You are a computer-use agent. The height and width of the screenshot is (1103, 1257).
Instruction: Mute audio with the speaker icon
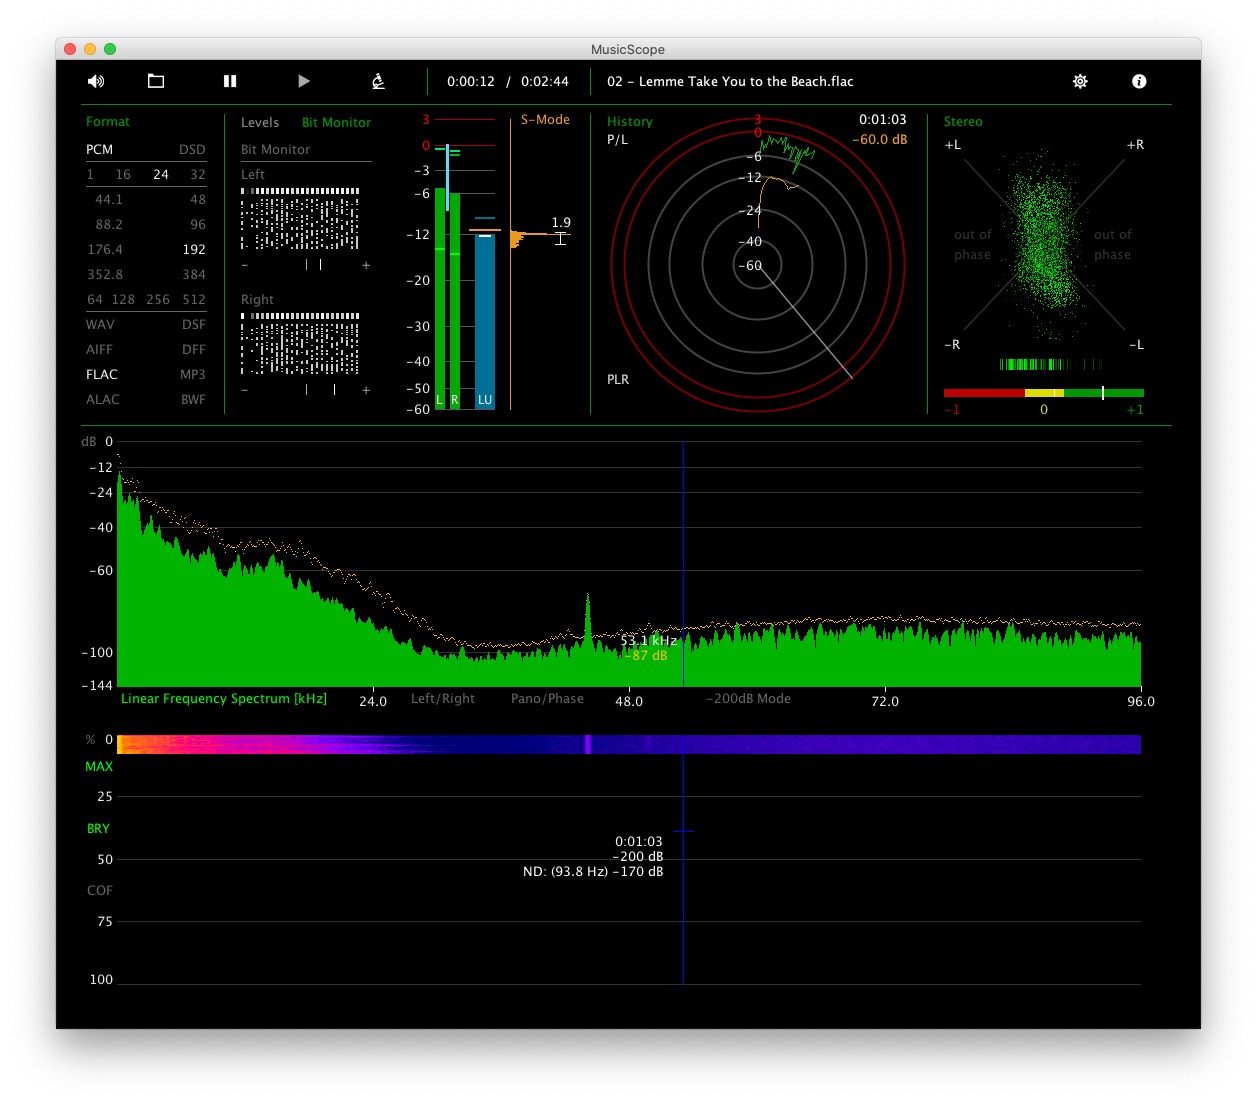coord(96,81)
